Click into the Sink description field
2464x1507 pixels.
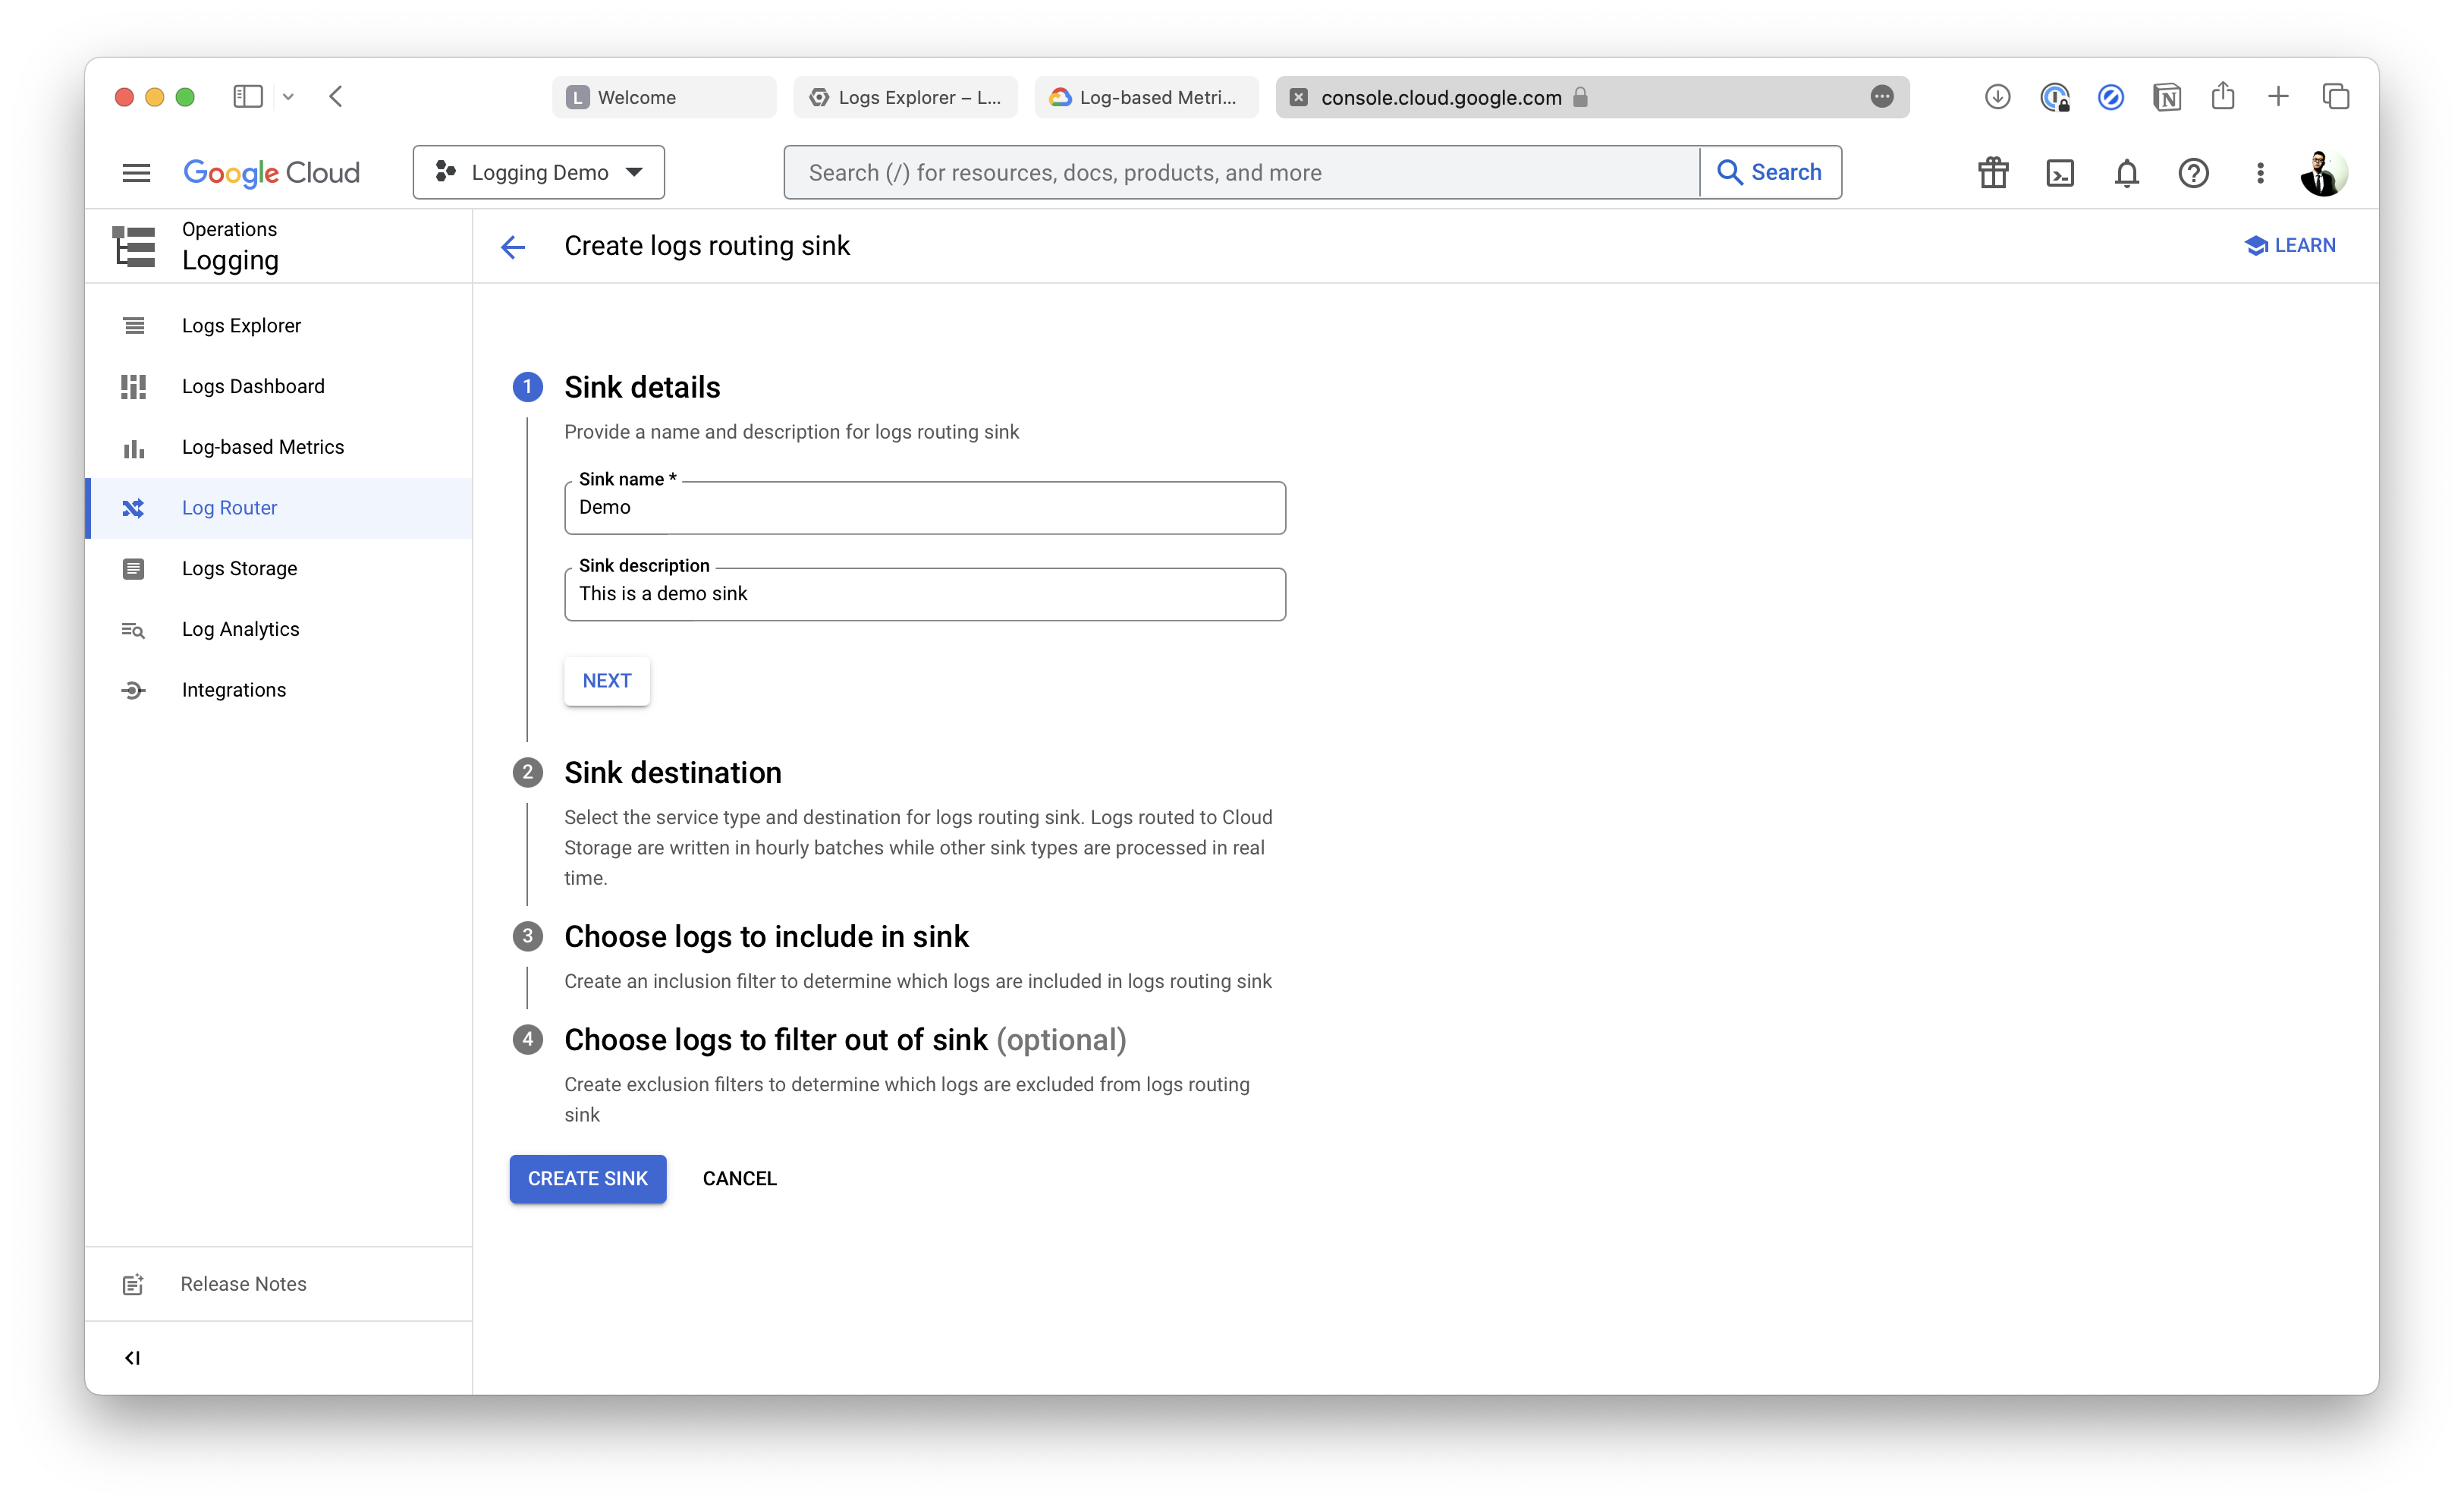pos(924,595)
